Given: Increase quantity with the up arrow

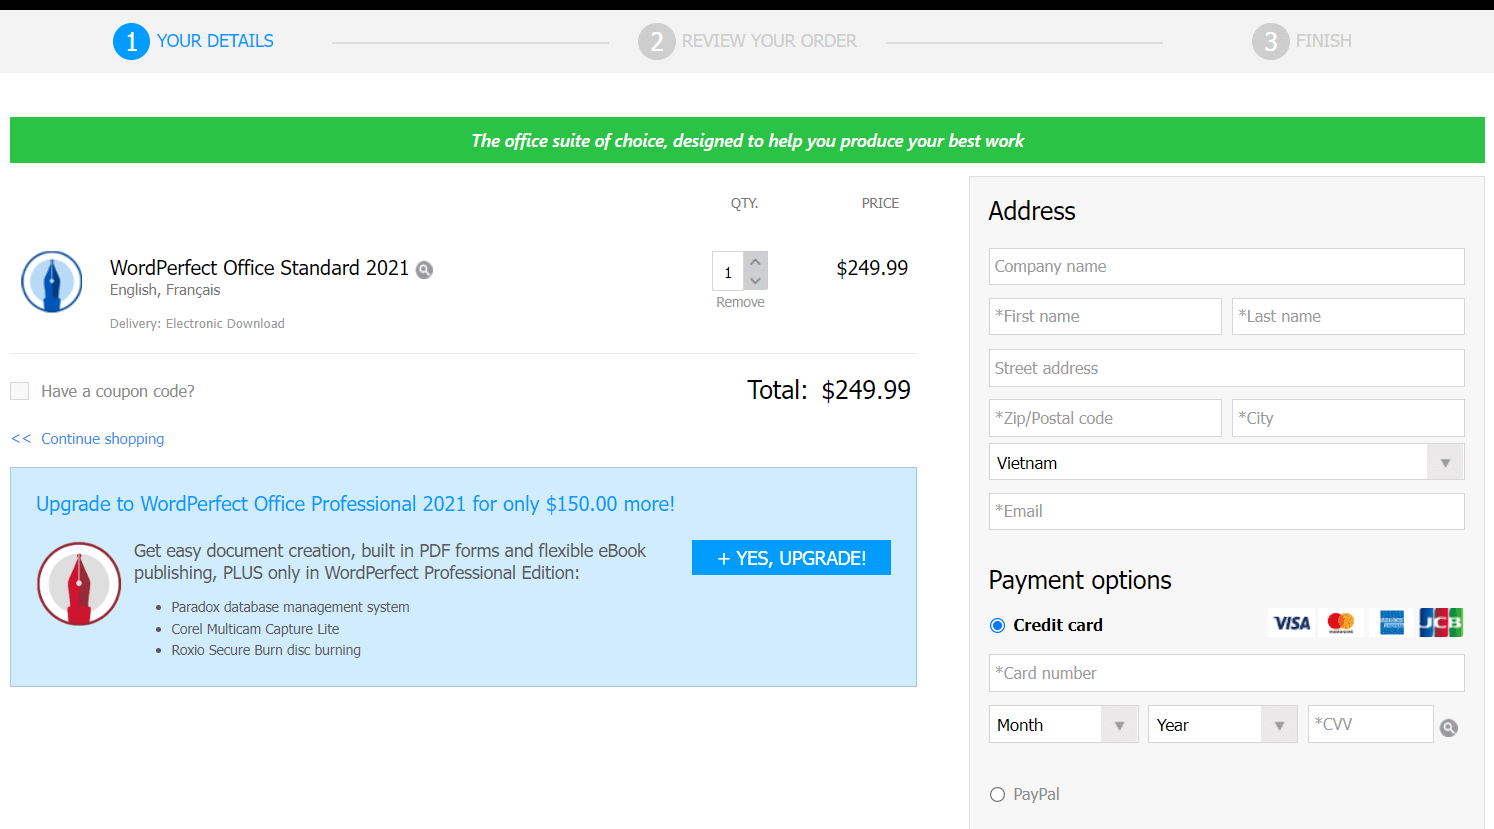Looking at the screenshot, I should coord(756,262).
